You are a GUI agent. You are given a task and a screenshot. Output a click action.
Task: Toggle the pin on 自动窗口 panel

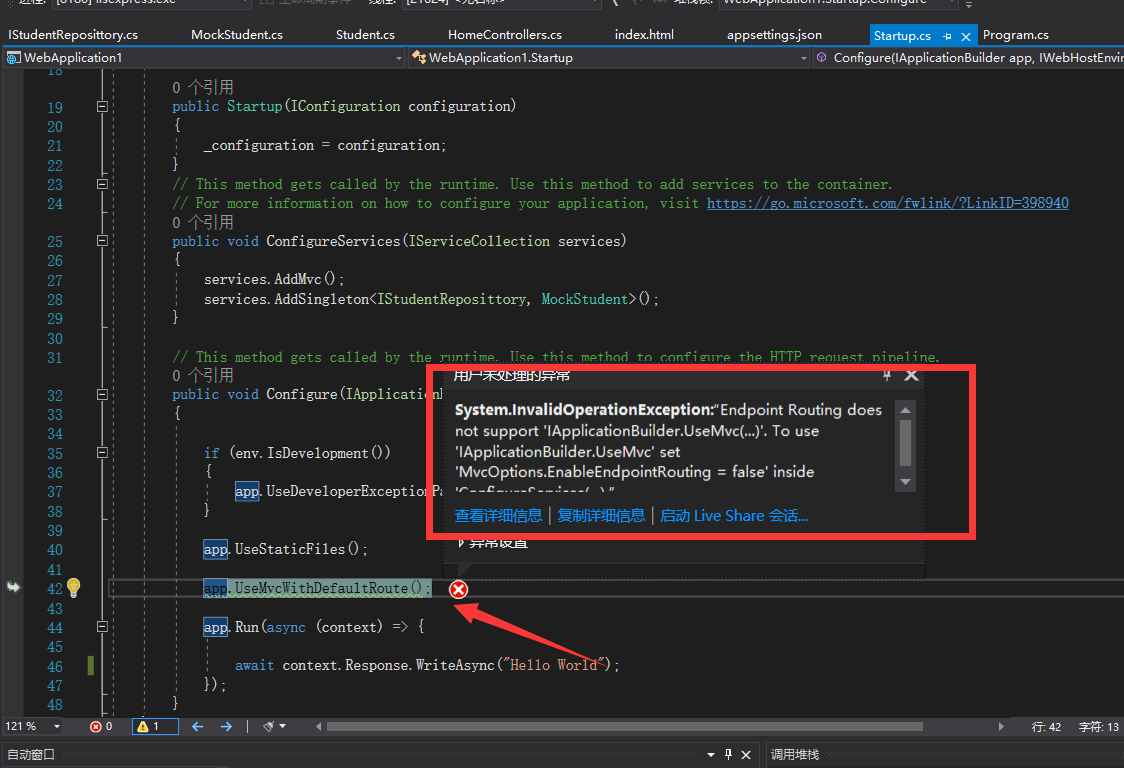(x=729, y=754)
